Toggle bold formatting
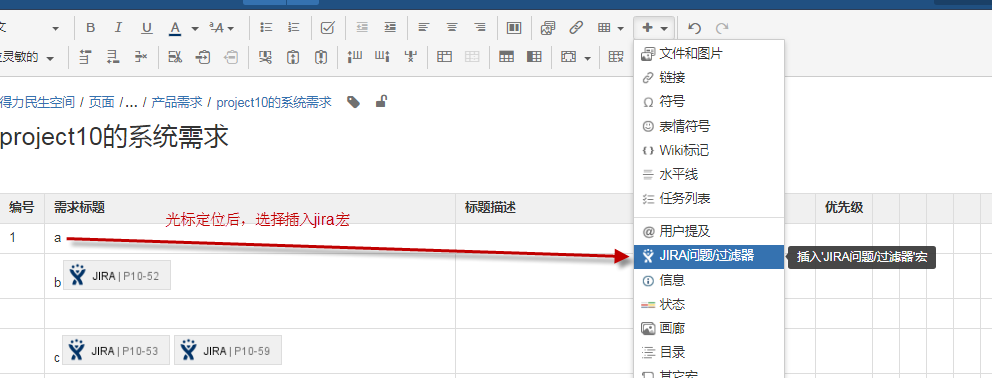The image size is (992, 378). point(90,28)
